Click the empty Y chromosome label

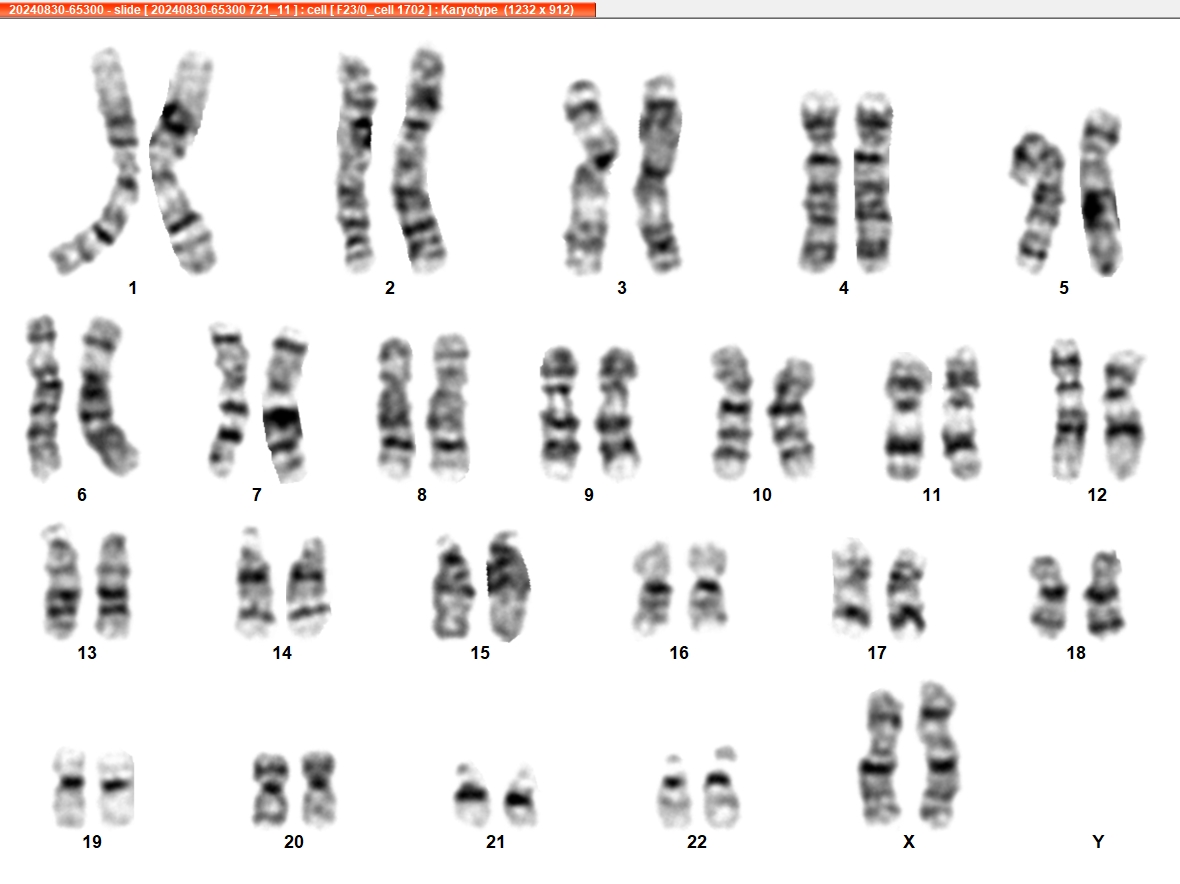click(1098, 841)
